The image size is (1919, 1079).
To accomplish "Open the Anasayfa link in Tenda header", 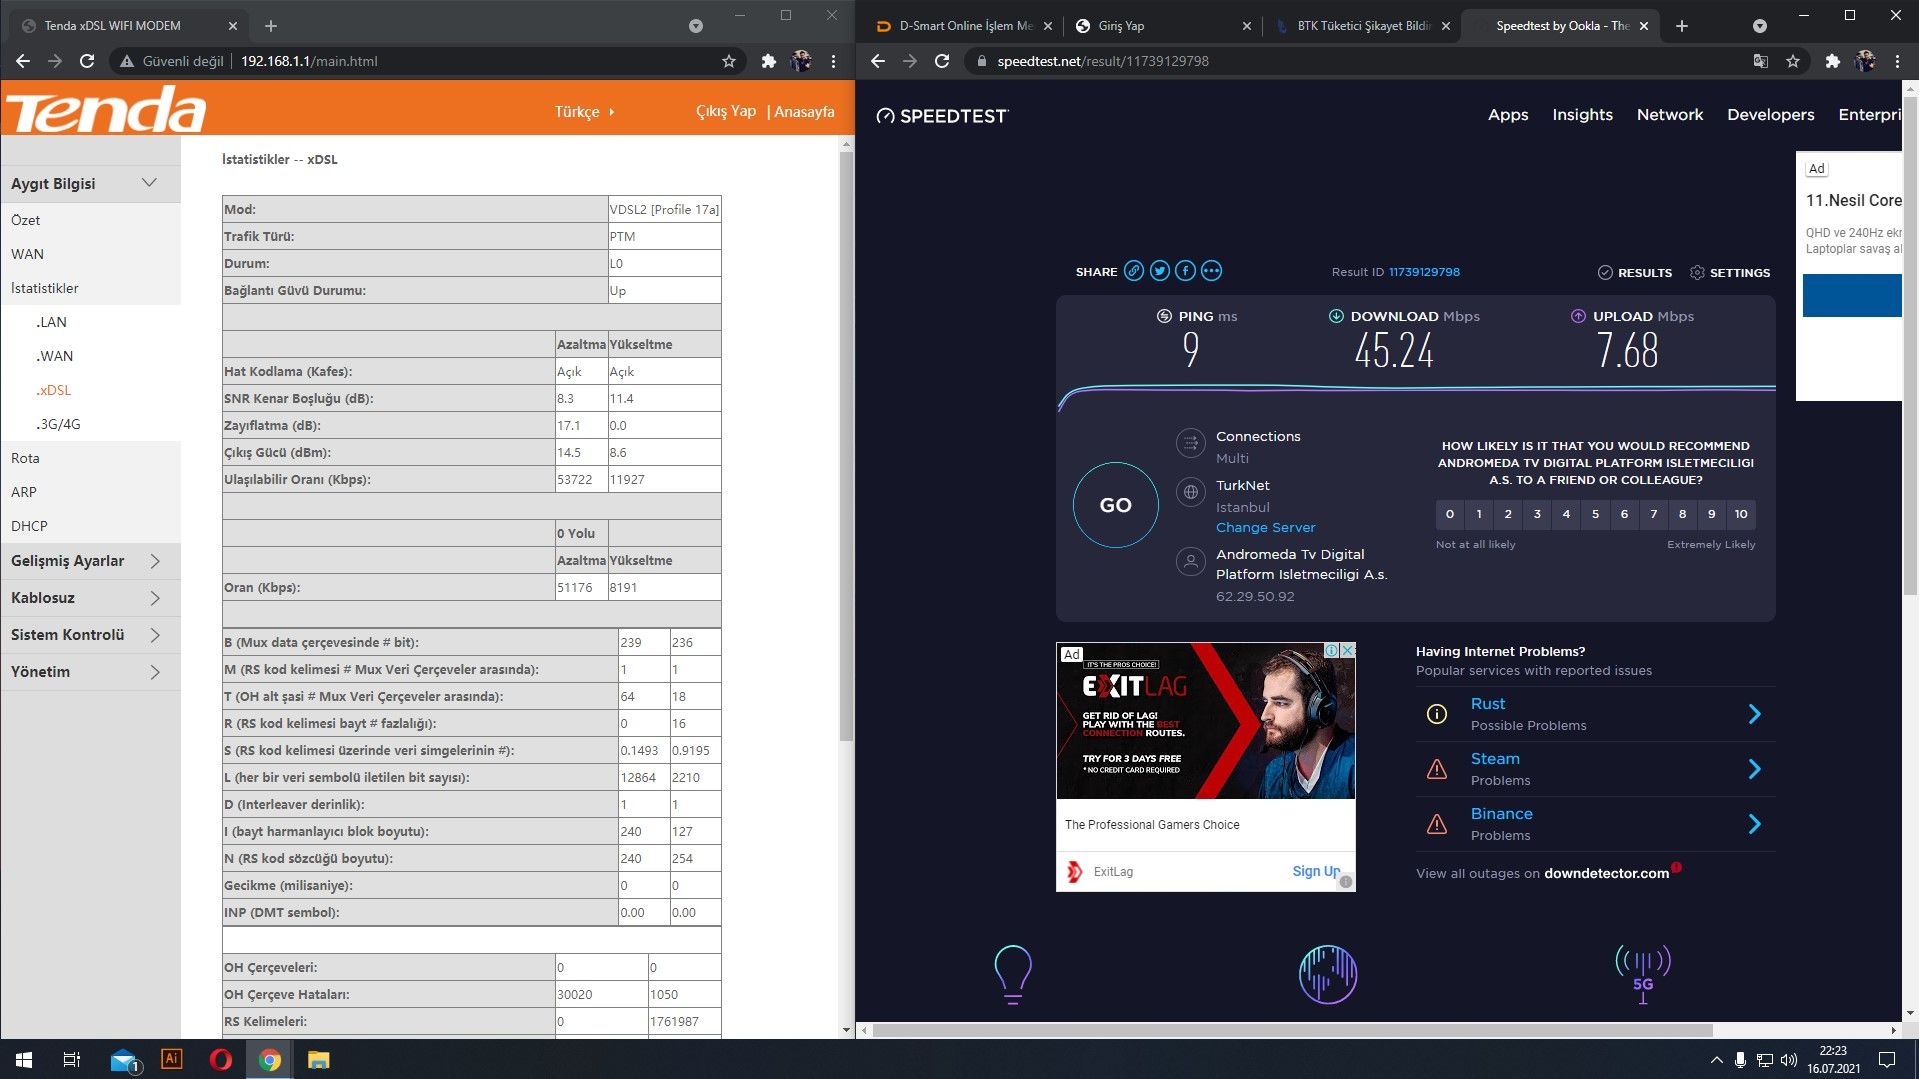I will [804, 111].
